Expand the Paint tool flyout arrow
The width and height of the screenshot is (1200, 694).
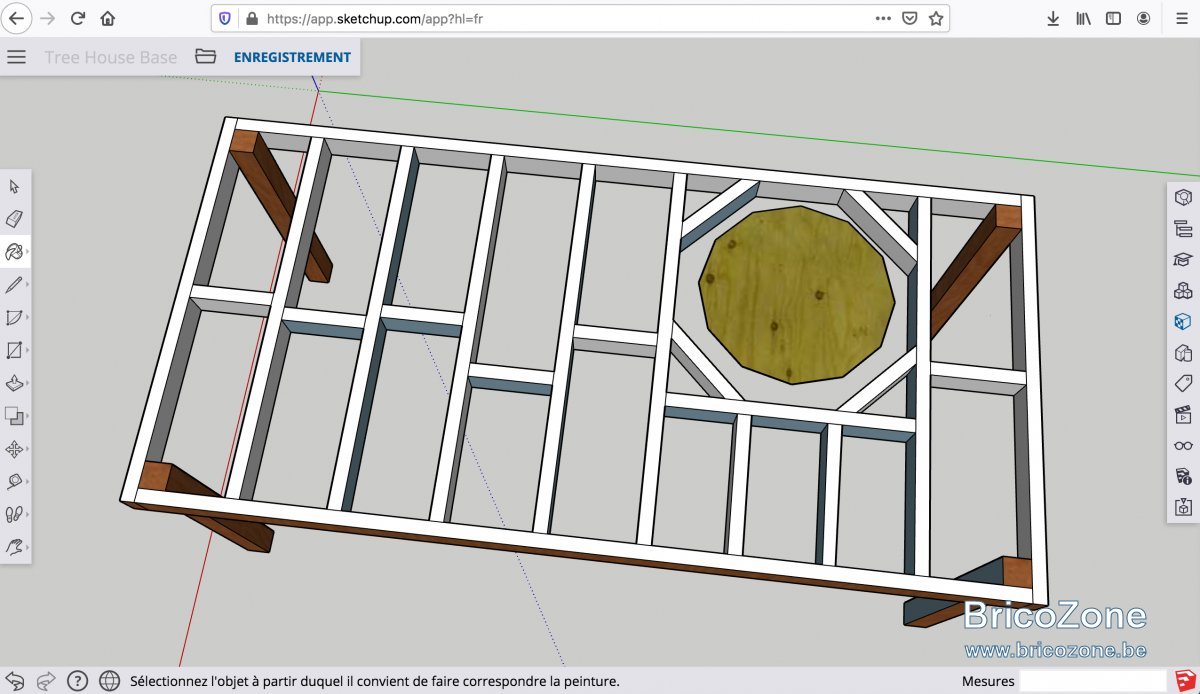tap(28, 251)
